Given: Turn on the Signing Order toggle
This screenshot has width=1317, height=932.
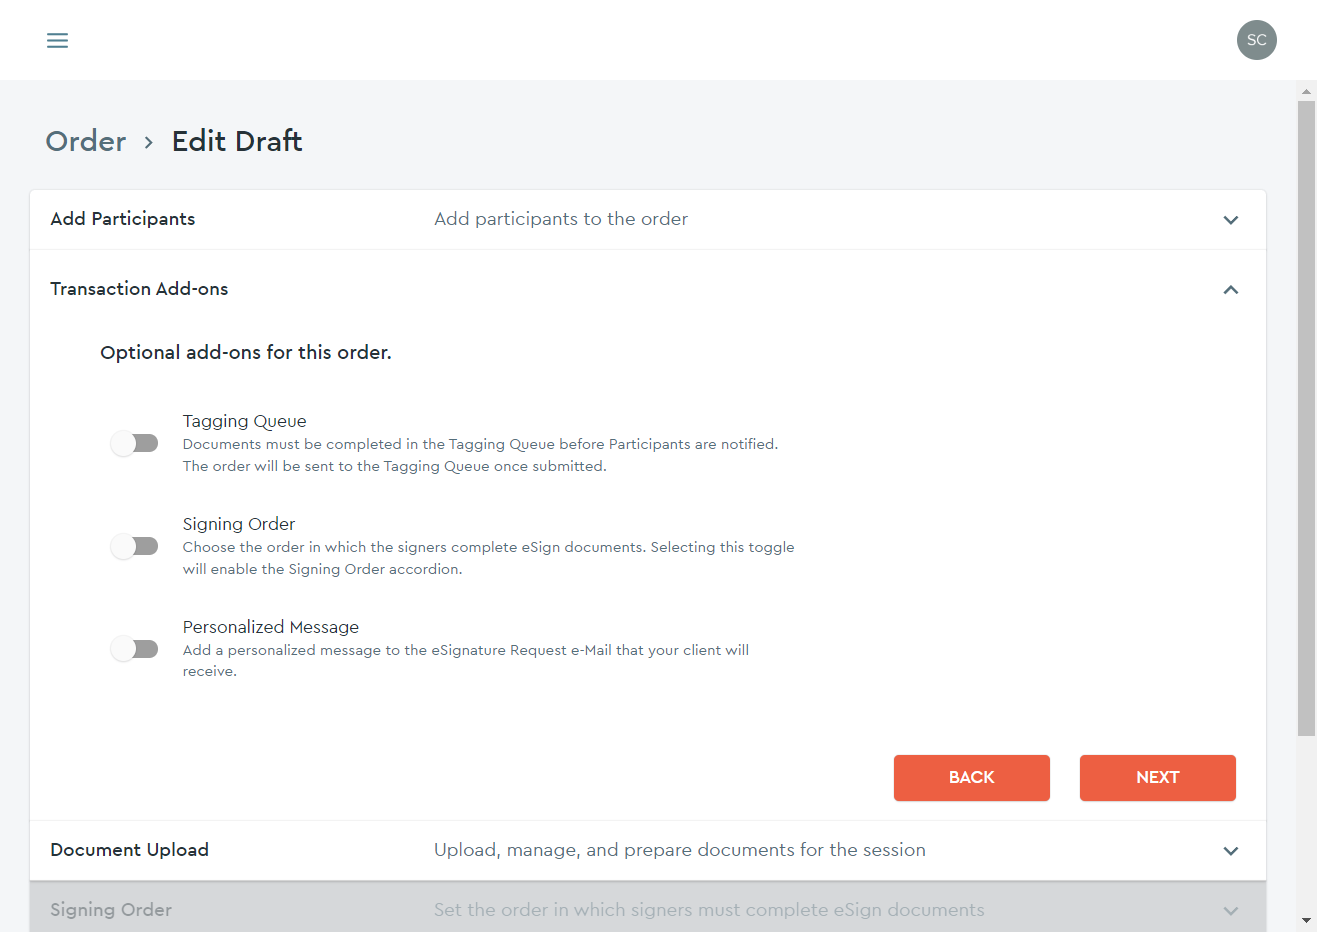Looking at the screenshot, I should [134, 546].
